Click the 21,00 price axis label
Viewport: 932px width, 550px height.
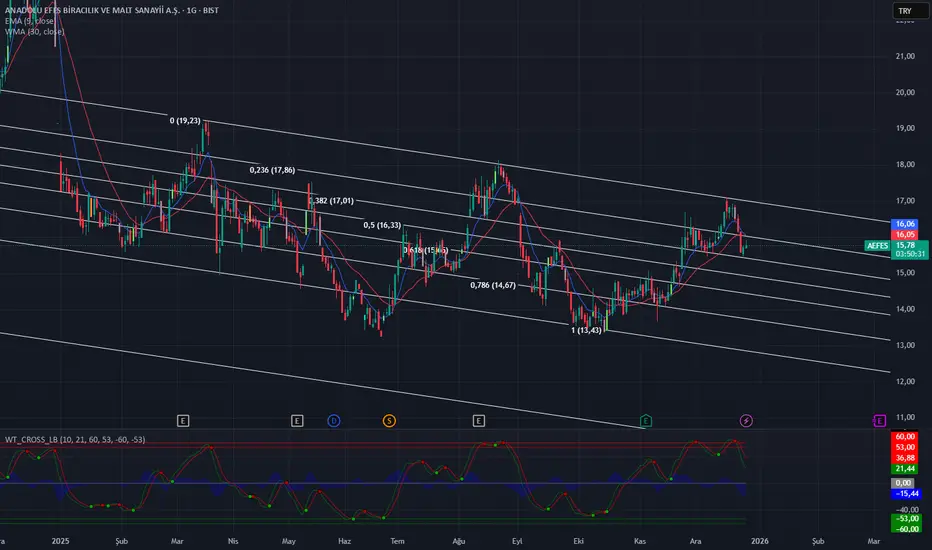(x=905, y=56)
